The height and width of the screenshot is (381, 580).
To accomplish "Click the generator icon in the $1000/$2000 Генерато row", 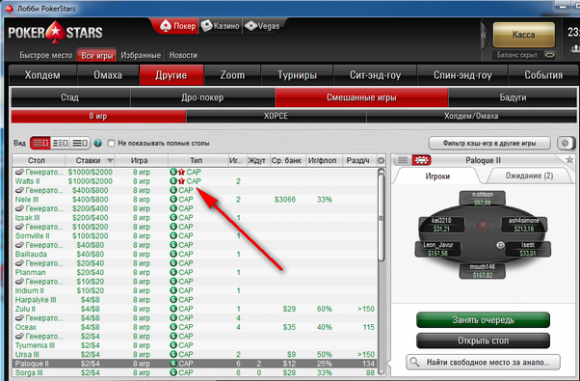I will point(19,172).
